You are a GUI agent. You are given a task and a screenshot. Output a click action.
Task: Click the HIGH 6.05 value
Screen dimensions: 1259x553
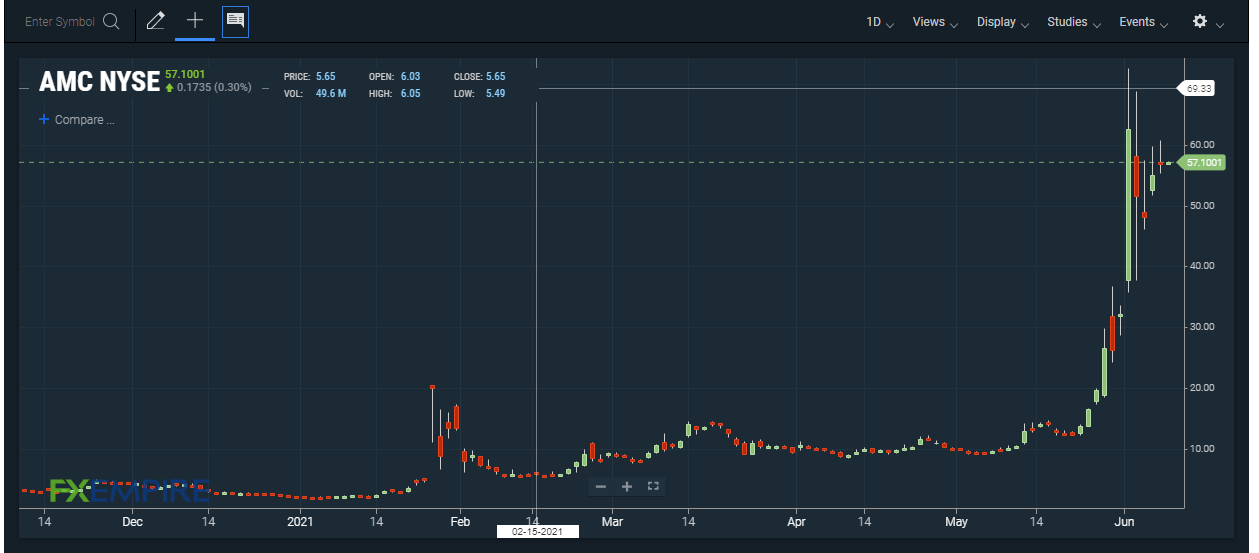point(410,94)
